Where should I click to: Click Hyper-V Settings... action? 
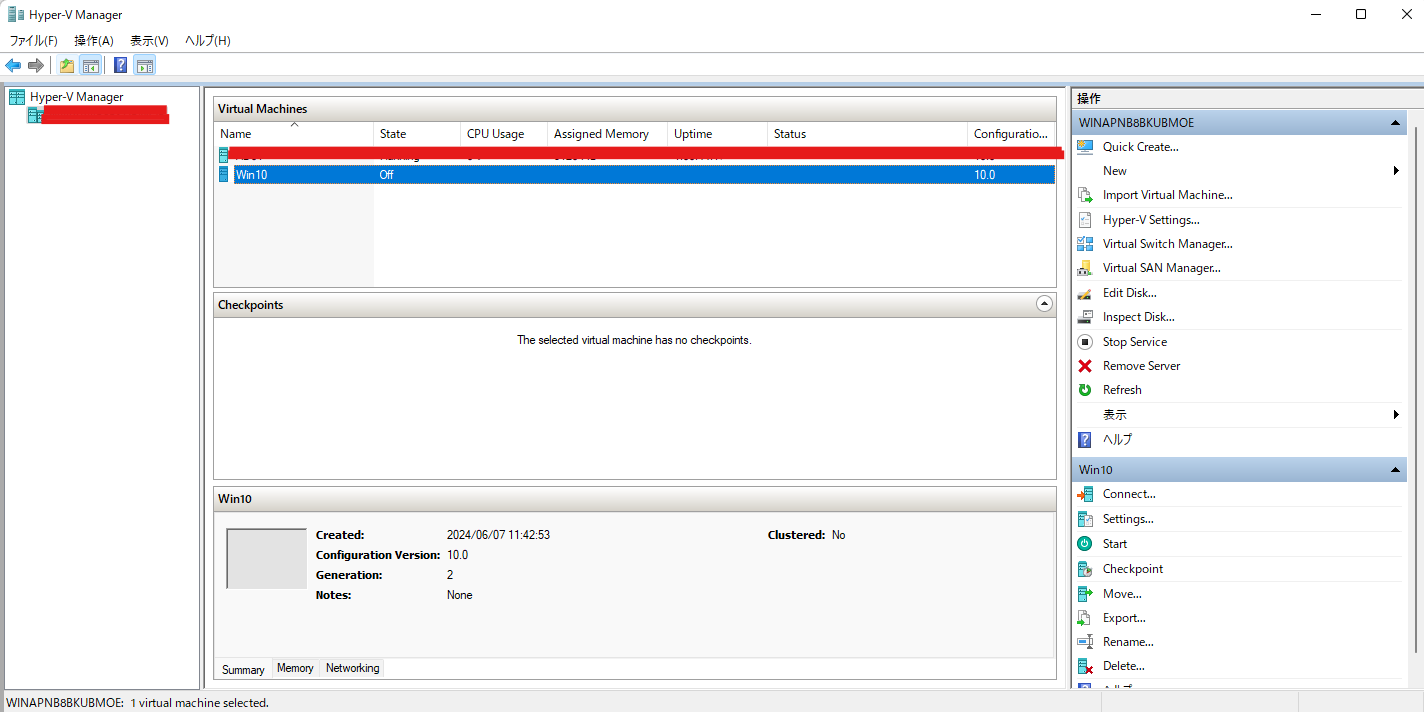[1151, 220]
